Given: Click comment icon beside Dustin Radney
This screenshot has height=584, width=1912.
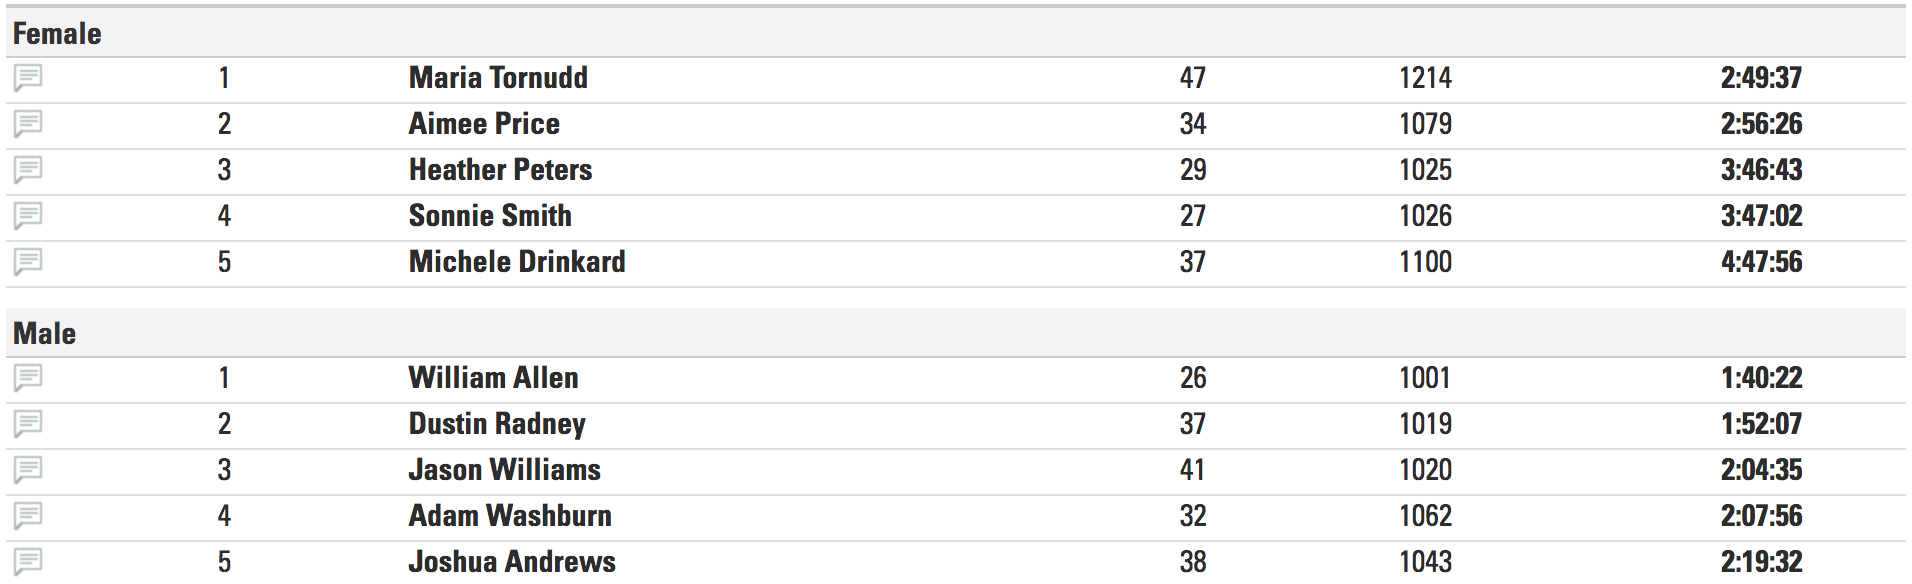Looking at the screenshot, I should point(28,424).
